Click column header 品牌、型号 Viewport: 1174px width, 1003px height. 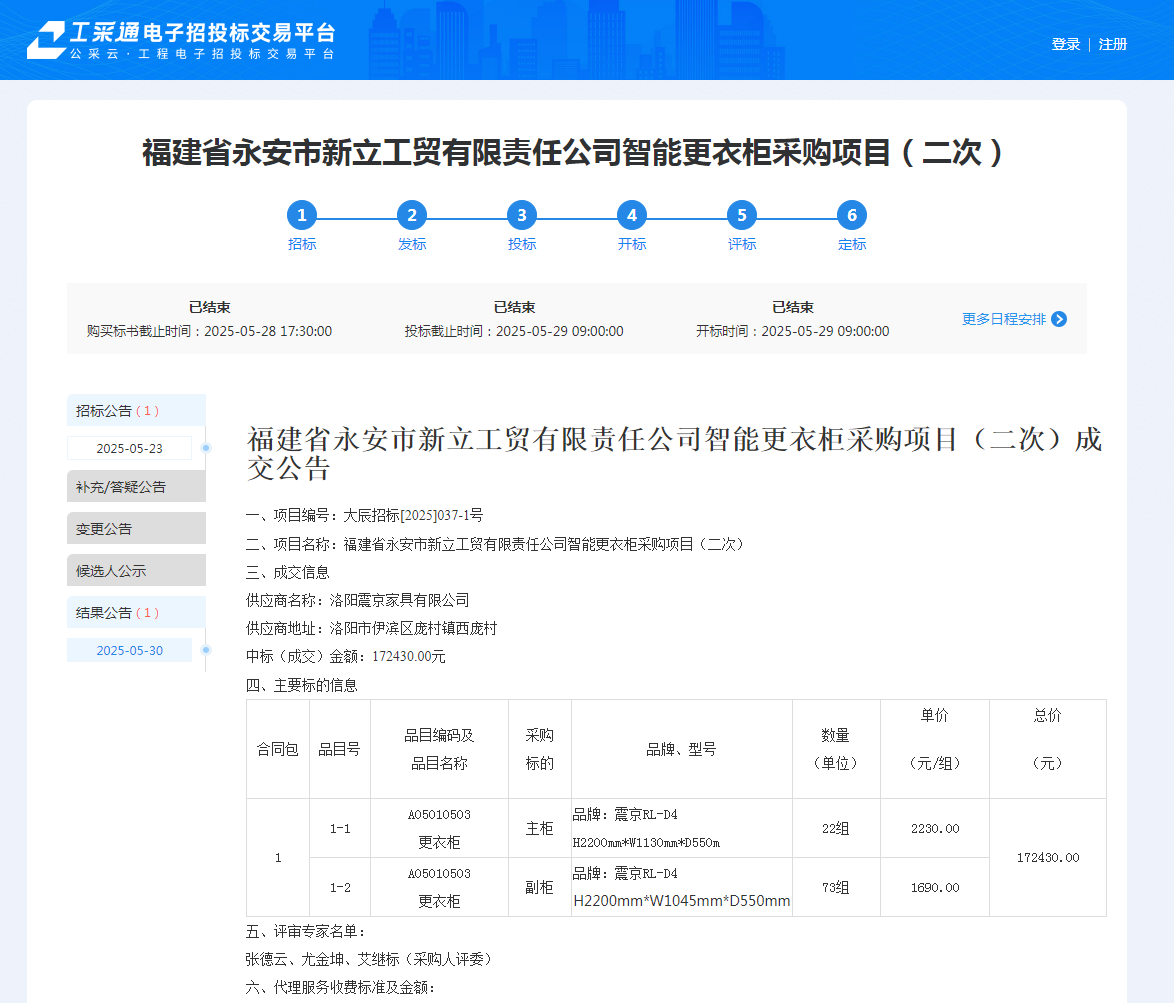pyautogui.click(x=681, y=749)
